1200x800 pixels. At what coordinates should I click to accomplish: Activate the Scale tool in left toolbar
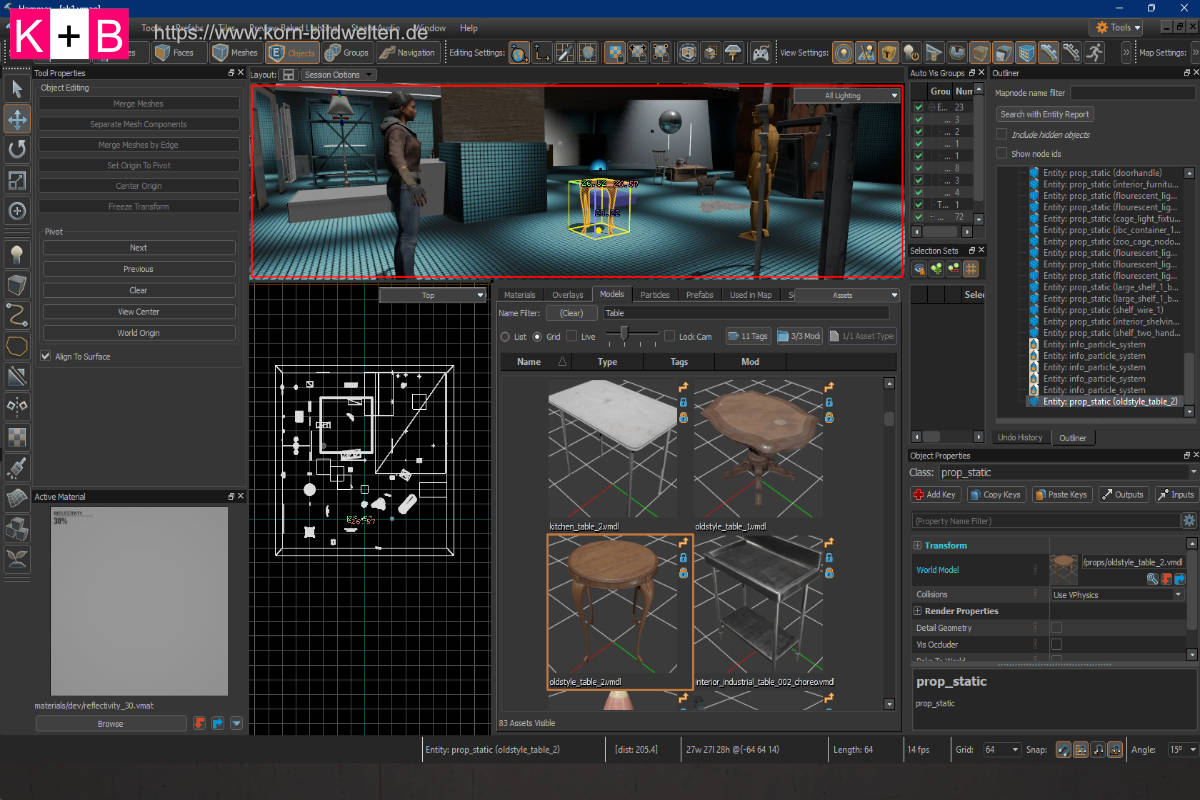(18, 180)
